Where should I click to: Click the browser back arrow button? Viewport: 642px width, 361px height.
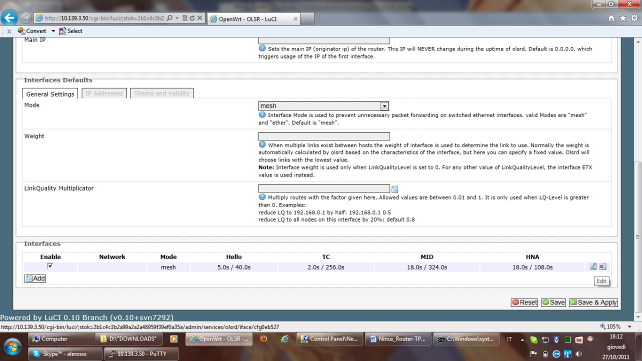tap(9, 18)
